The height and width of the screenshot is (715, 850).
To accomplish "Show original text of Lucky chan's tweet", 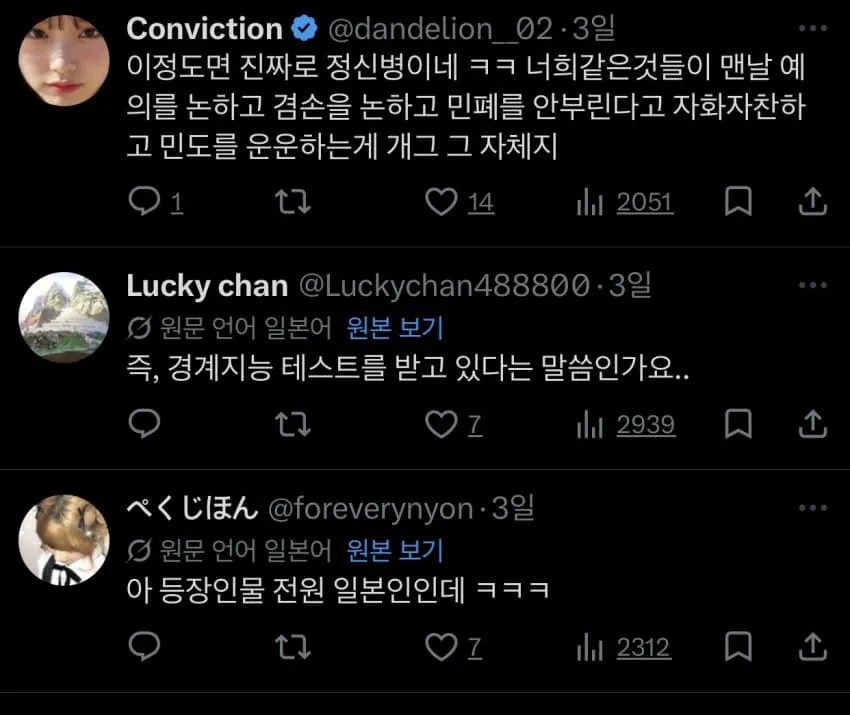I will pos(395,327).
